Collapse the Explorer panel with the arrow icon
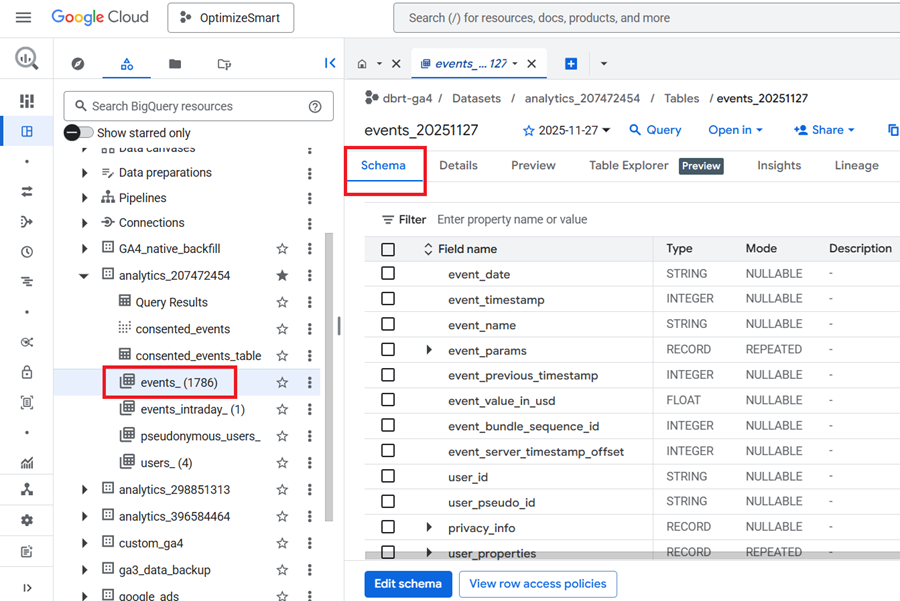 [330, 62]
